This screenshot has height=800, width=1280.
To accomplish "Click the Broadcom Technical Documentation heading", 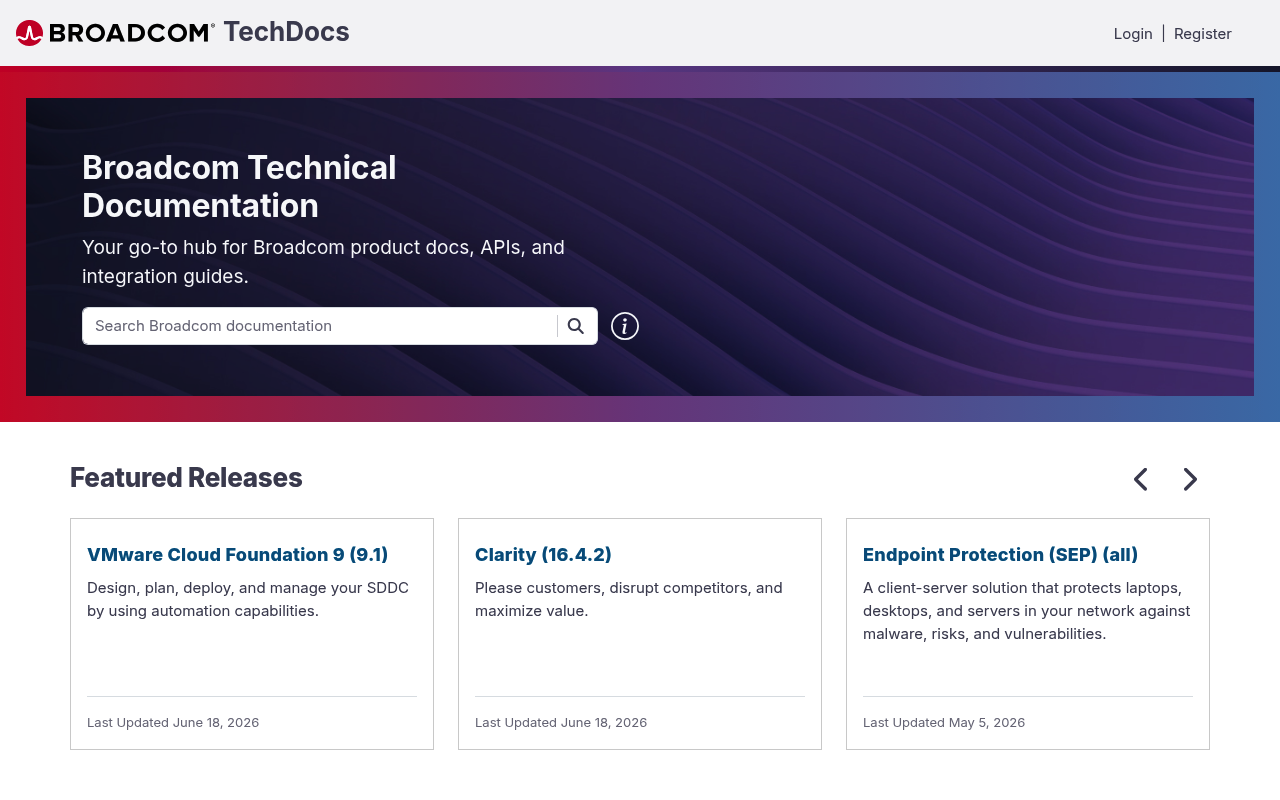I will (x=239, y=187).
